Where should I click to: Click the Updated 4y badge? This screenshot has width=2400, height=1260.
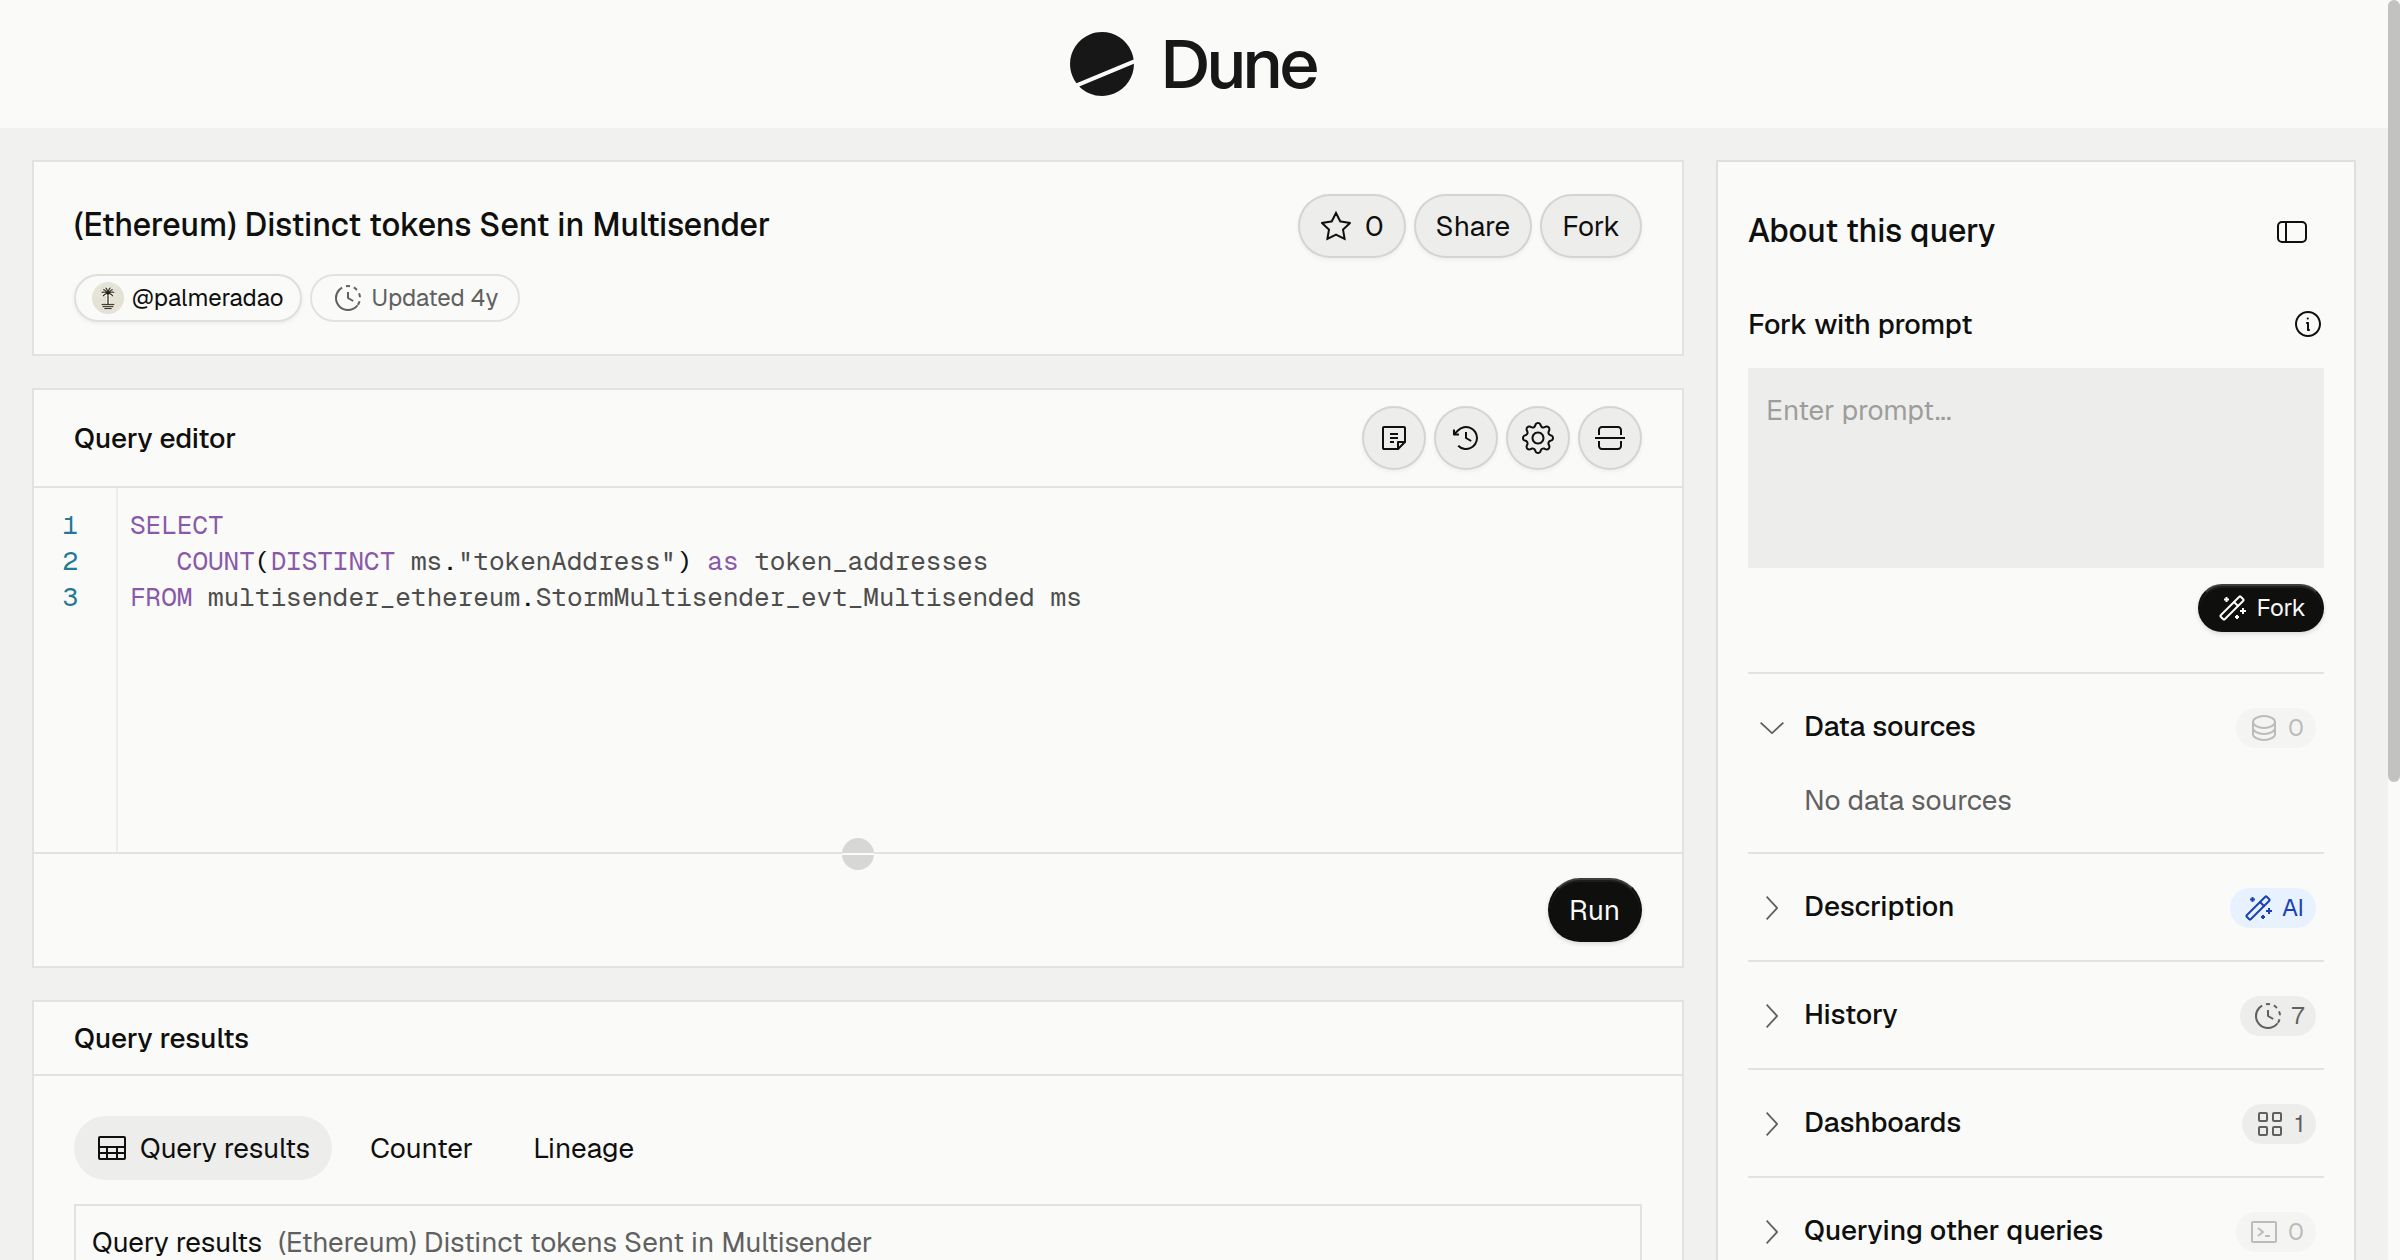[x=415, y=298]
